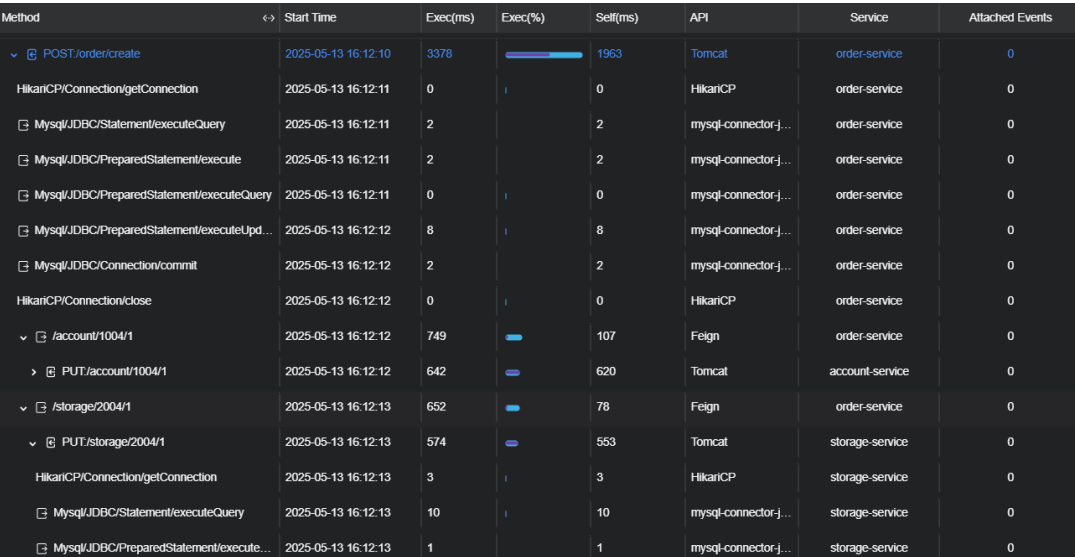Click the exit icon beside PreparedStatement/executeUpd... row
Screen dimensions: 1075x557
click(x=23, y=230)
